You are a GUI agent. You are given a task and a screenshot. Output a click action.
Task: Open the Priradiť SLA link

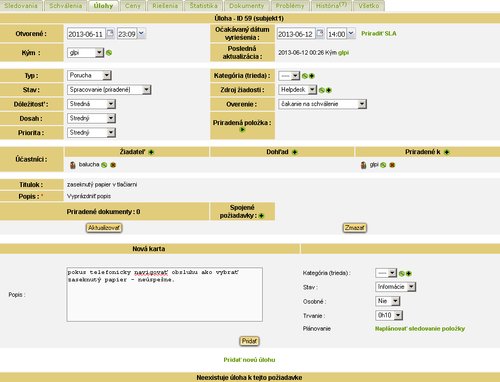click(x=379, y=34)
